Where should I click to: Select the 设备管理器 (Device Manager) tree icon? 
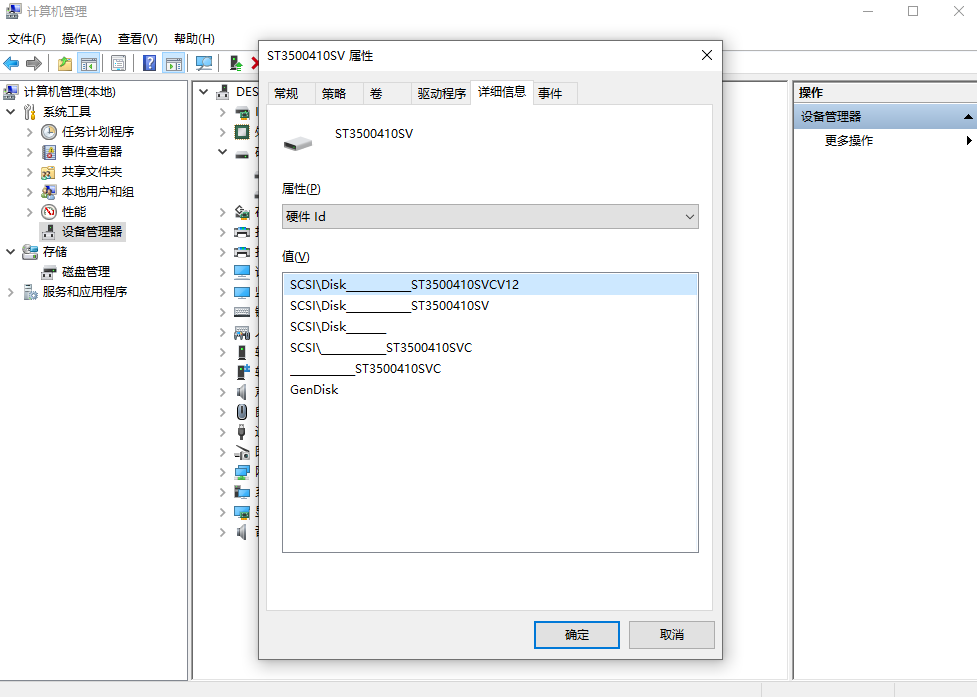(48, 231)
